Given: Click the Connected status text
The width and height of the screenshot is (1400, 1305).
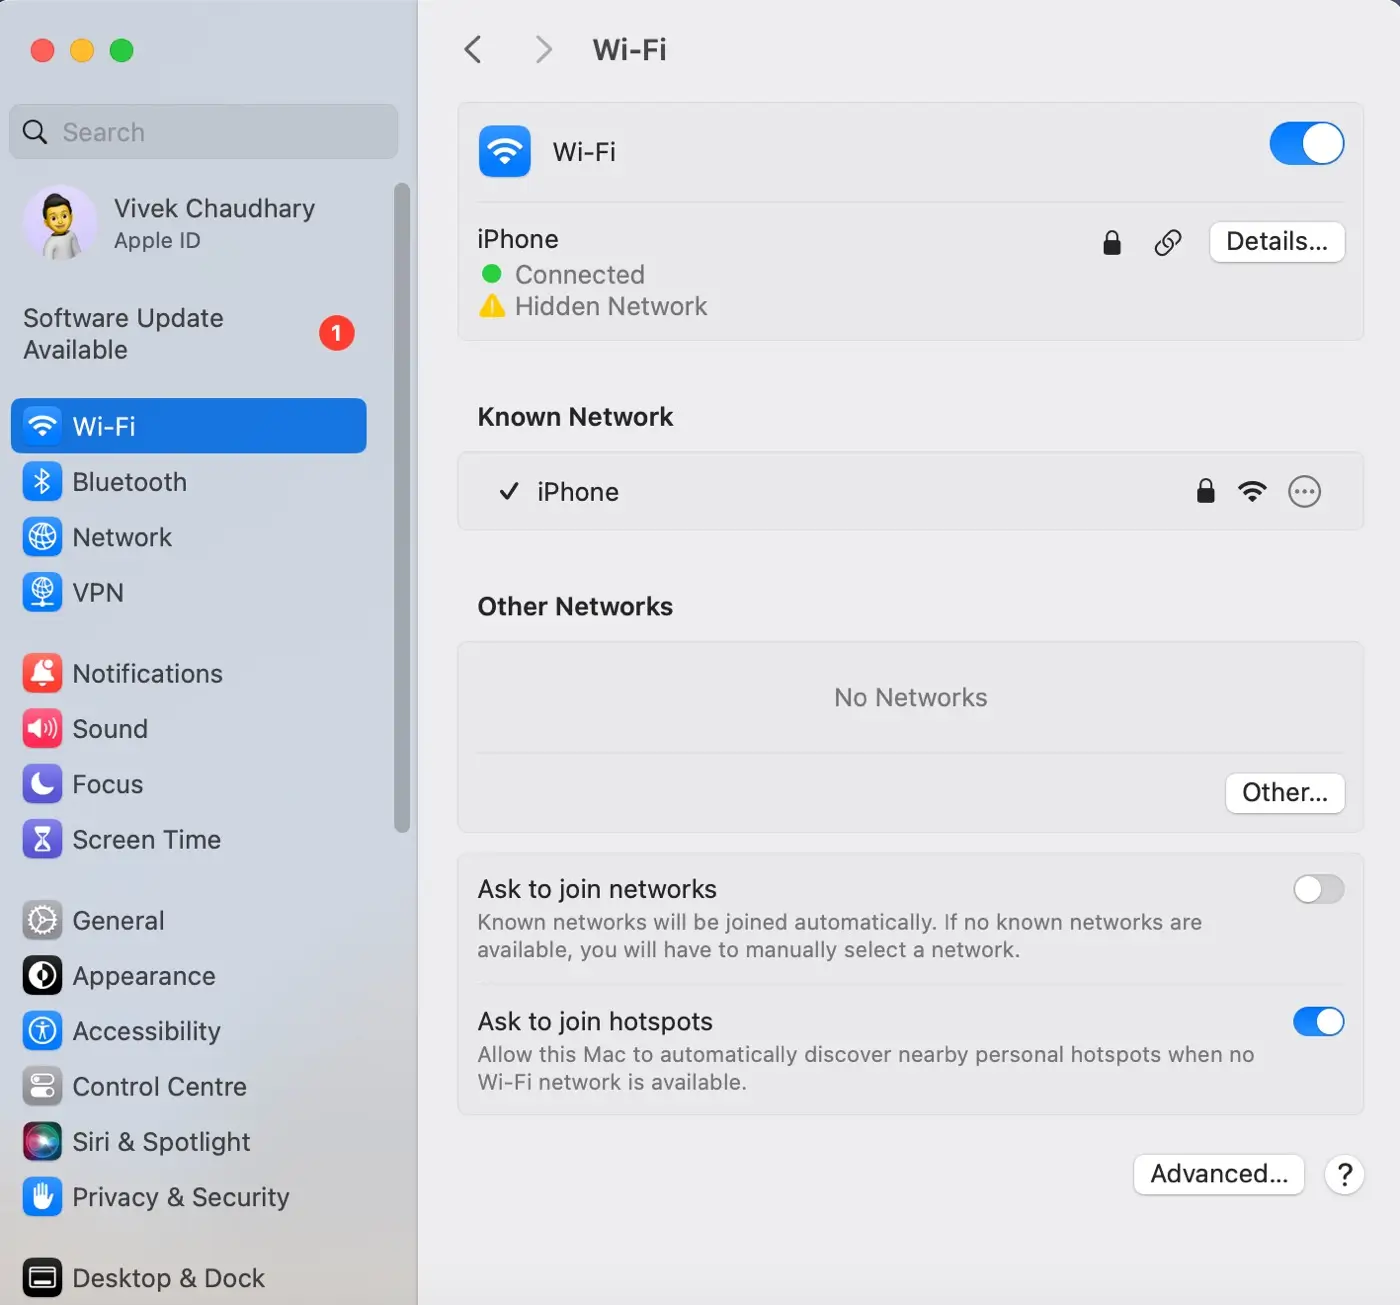Looking at the screenshot, I should [x=580, y=275].
